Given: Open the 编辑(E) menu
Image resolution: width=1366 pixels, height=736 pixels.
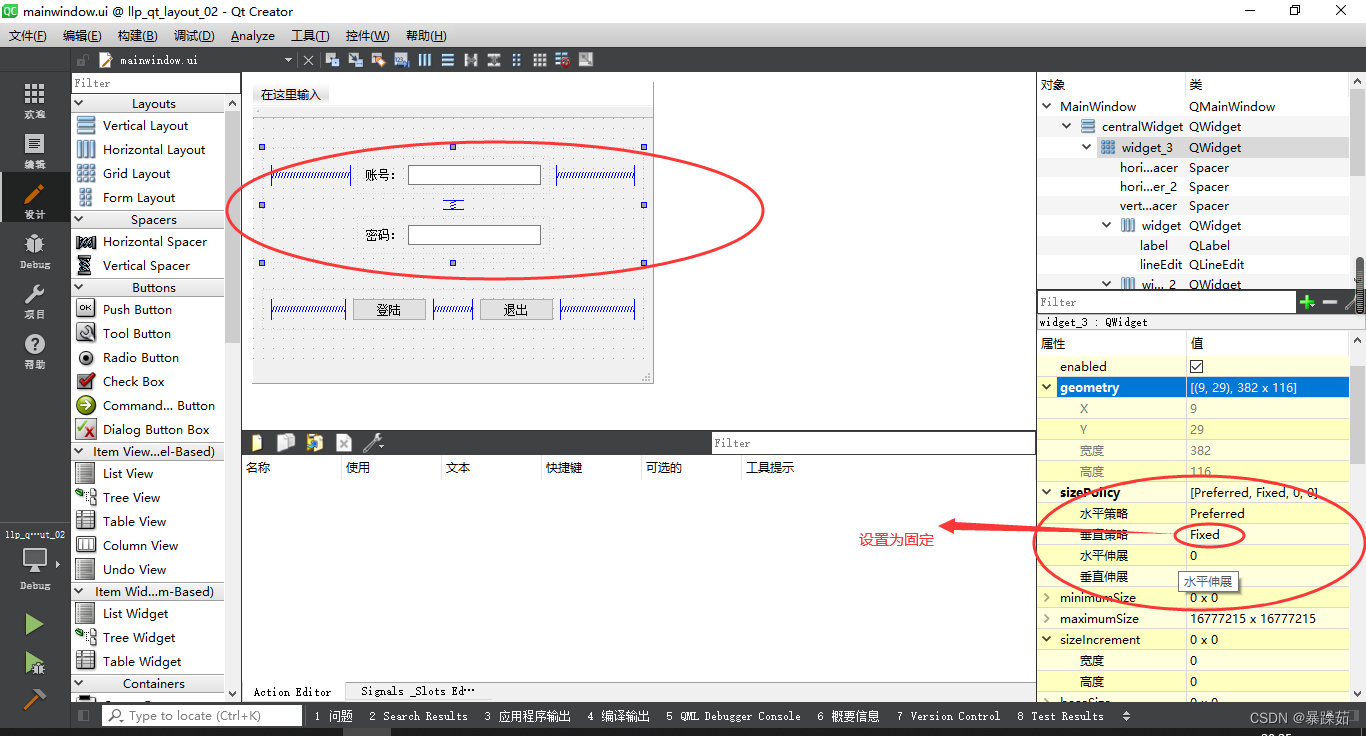Looking at the screenshot, I should [82, 36].
